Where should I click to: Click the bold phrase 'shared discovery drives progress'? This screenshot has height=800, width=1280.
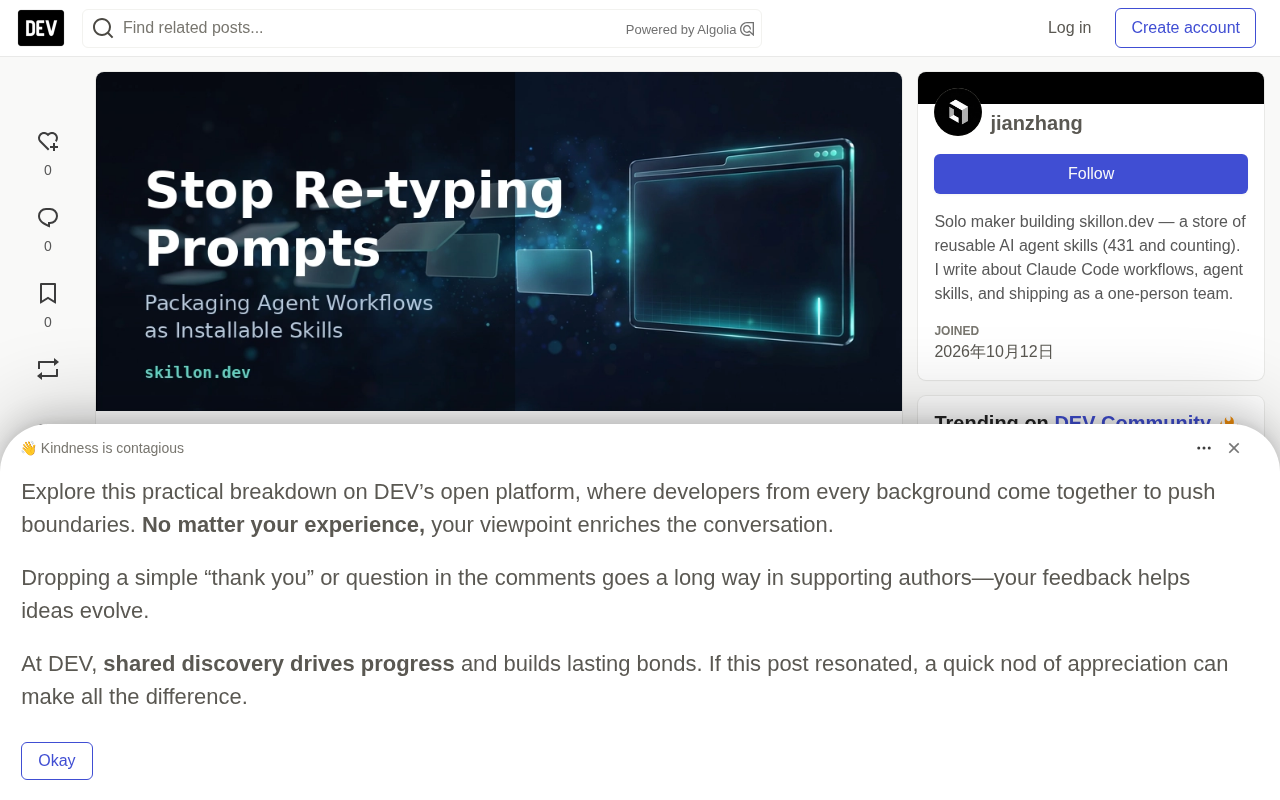279,664
